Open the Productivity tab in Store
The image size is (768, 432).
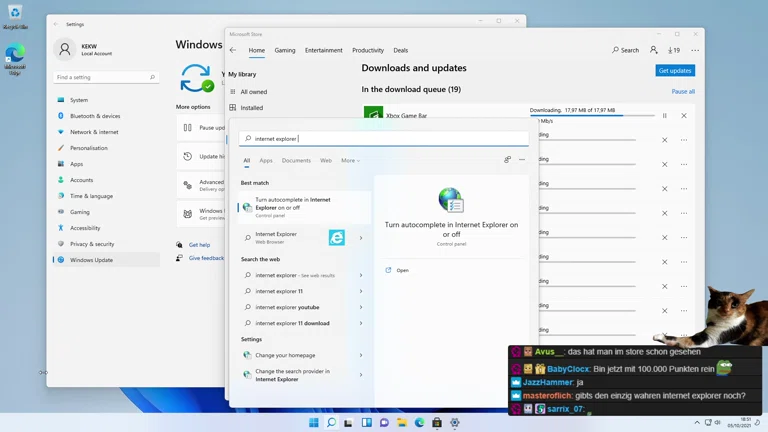368,50
